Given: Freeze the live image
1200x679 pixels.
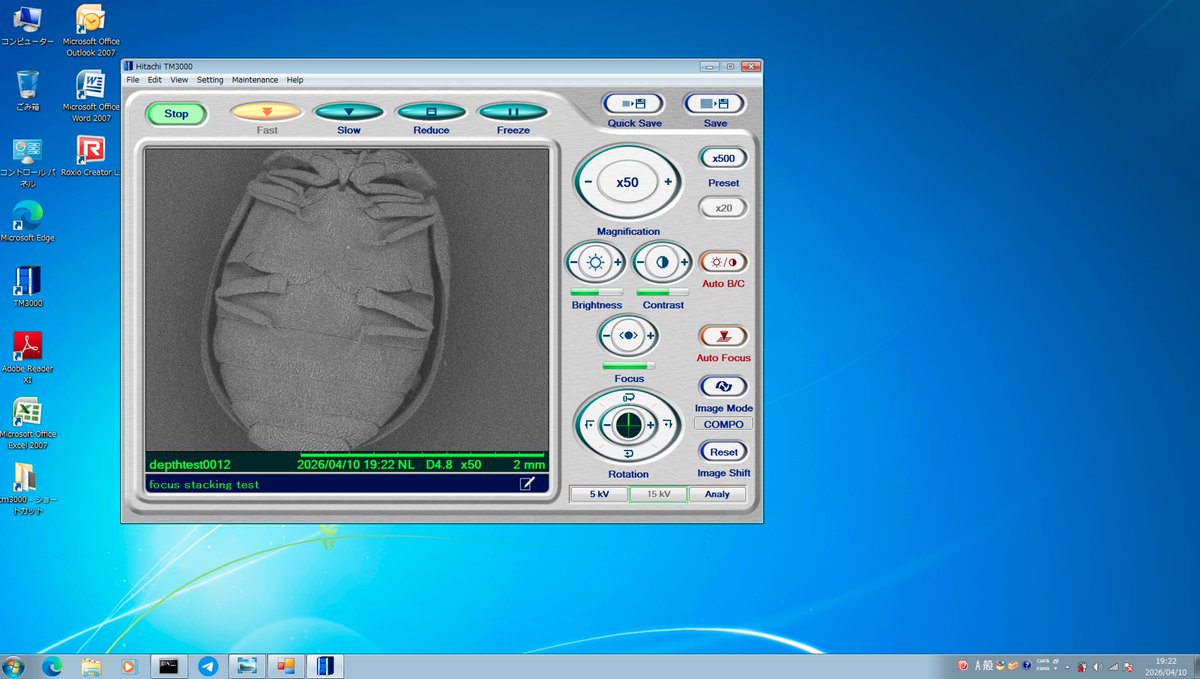Looking at the screenshot, I should [513, 112].
